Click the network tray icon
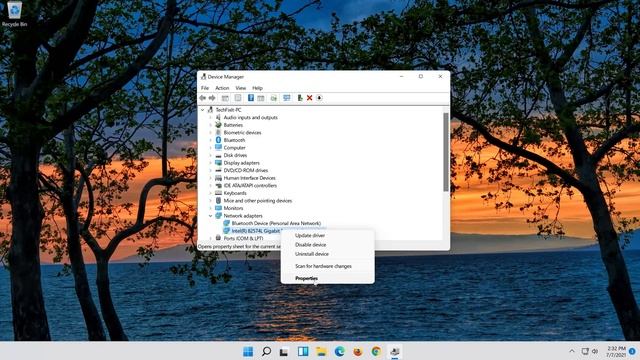Image resolution: width=640 pixels, height=360 pixels. (x=585, y=351)
